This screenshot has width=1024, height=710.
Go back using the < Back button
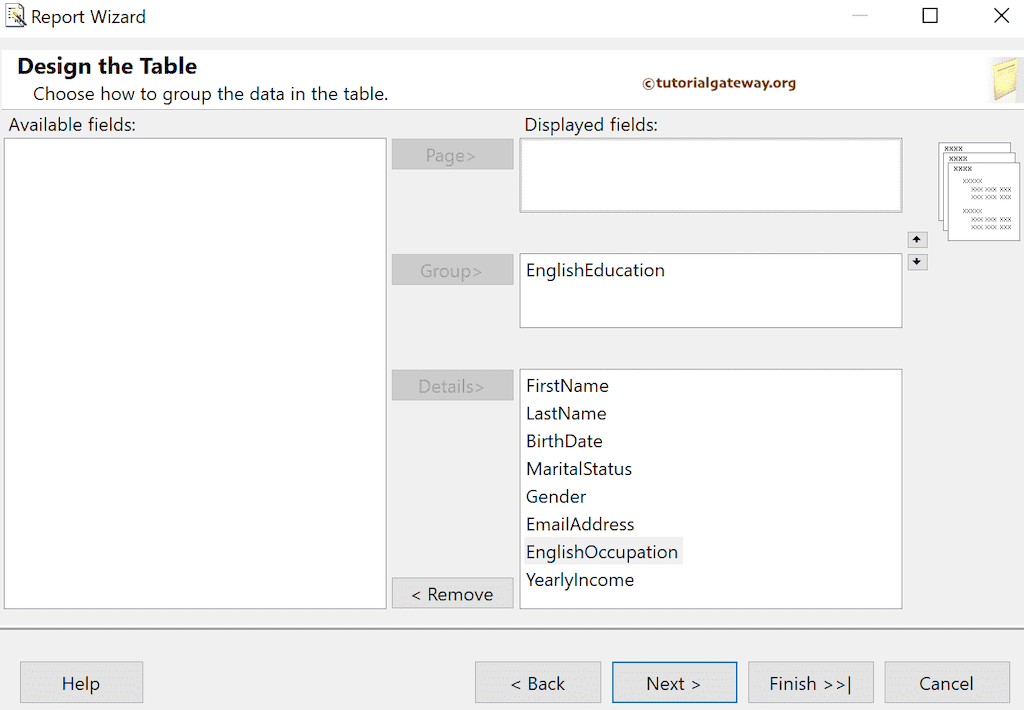(537, 683)
